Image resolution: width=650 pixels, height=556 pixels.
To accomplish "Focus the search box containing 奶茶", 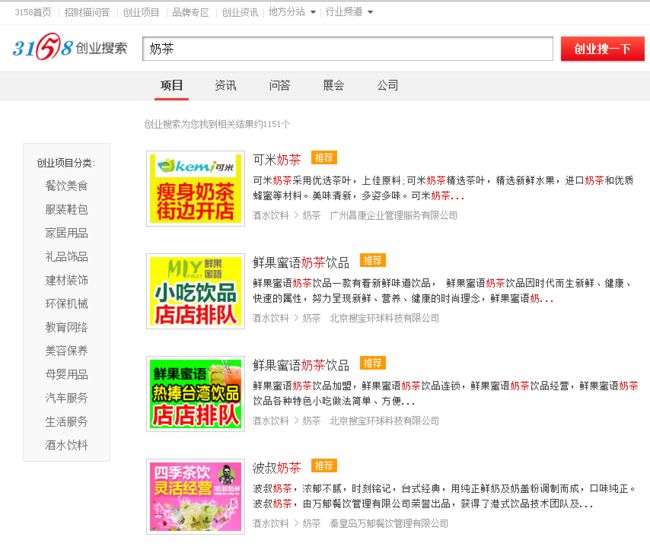I will point(347,49).
